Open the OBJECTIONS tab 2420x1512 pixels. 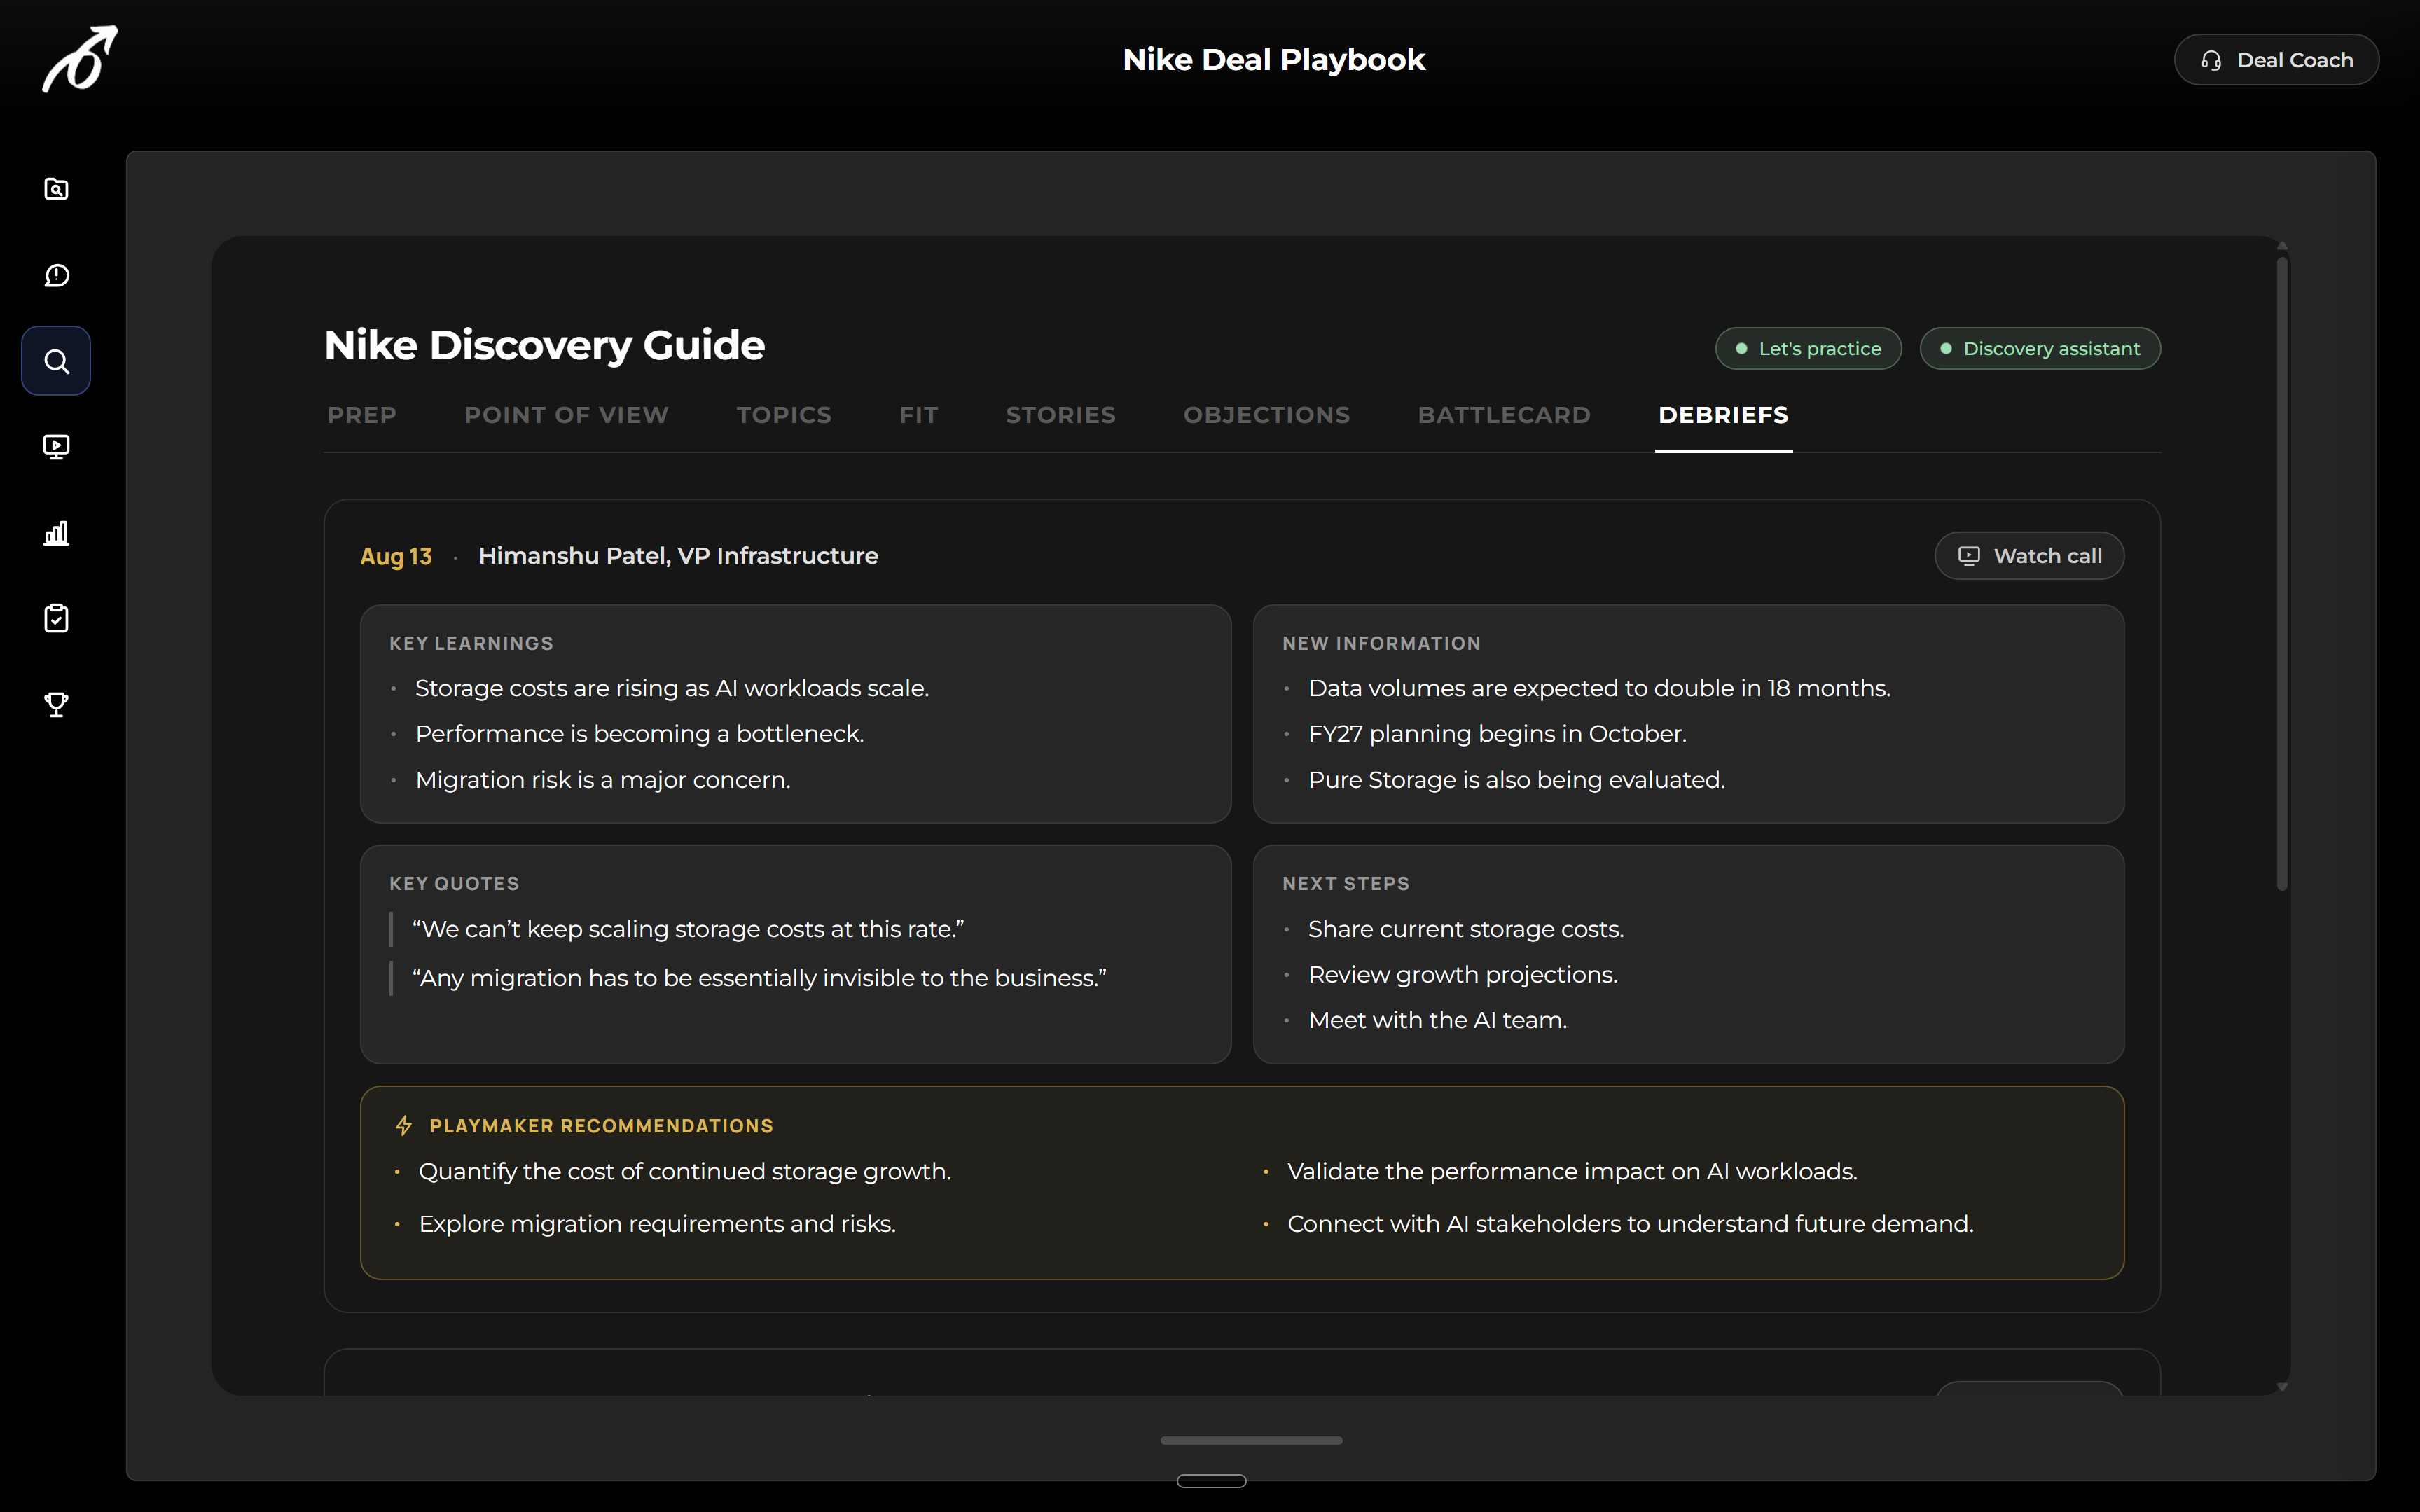(1266, 415)
